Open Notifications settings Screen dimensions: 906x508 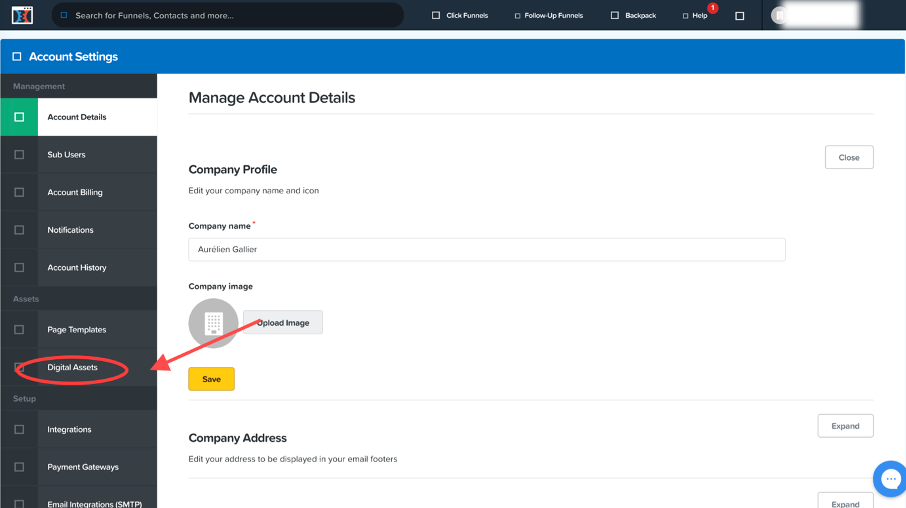tap(79, 229)
